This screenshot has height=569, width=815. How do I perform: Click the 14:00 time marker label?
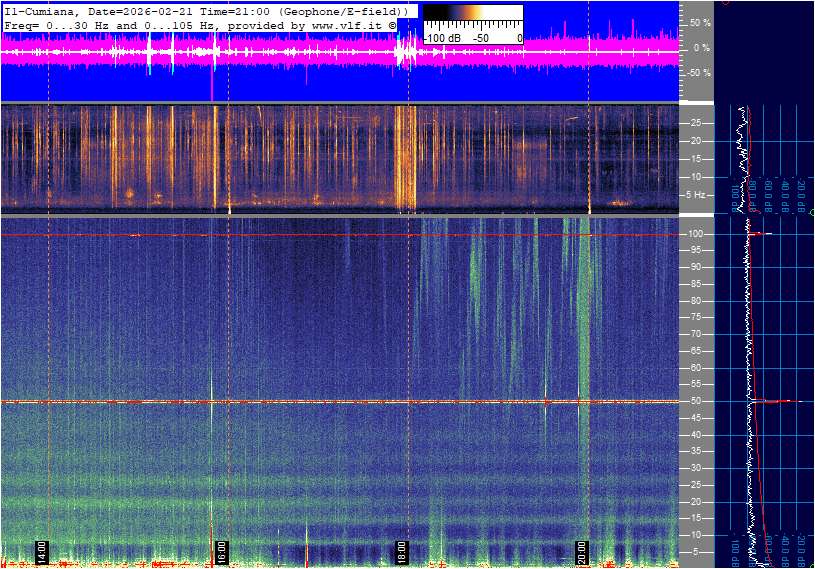43,551
